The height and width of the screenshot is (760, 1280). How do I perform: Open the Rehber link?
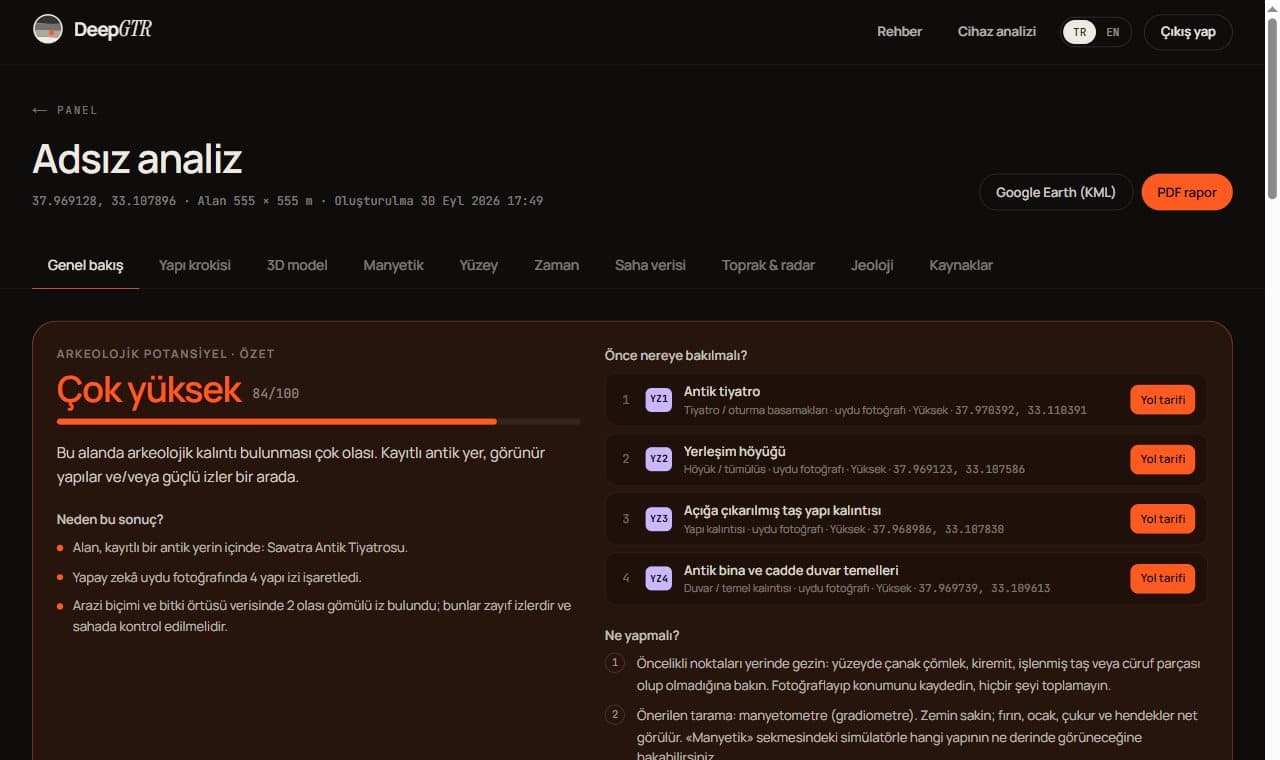(x=900, y=32)
